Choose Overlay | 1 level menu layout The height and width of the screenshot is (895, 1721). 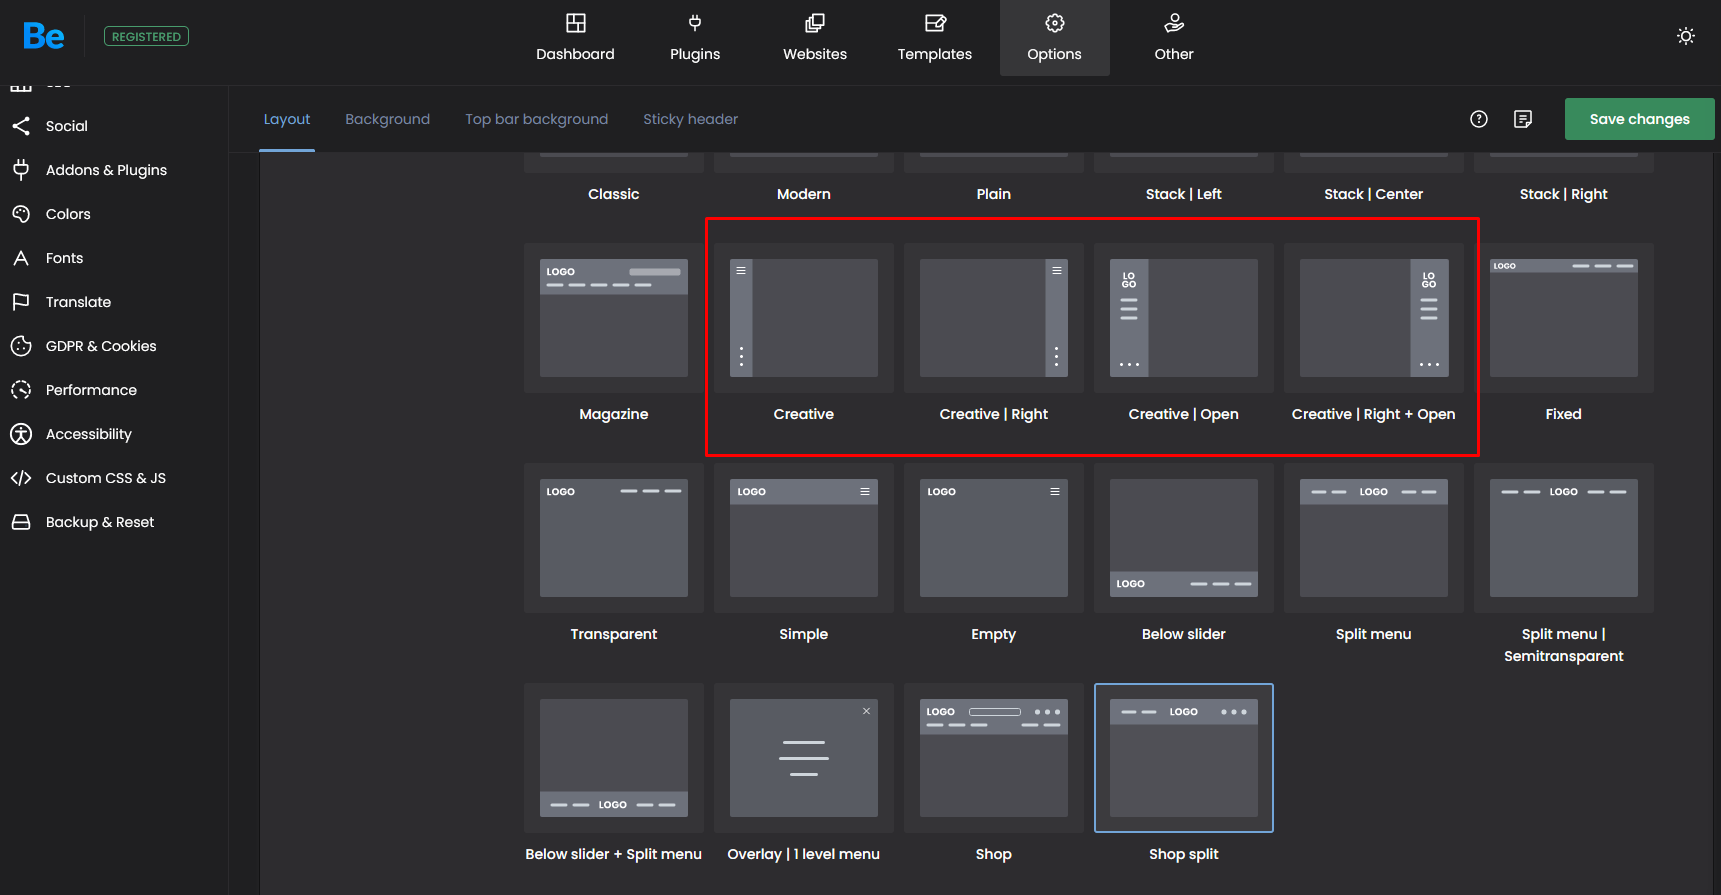point(804,758)
